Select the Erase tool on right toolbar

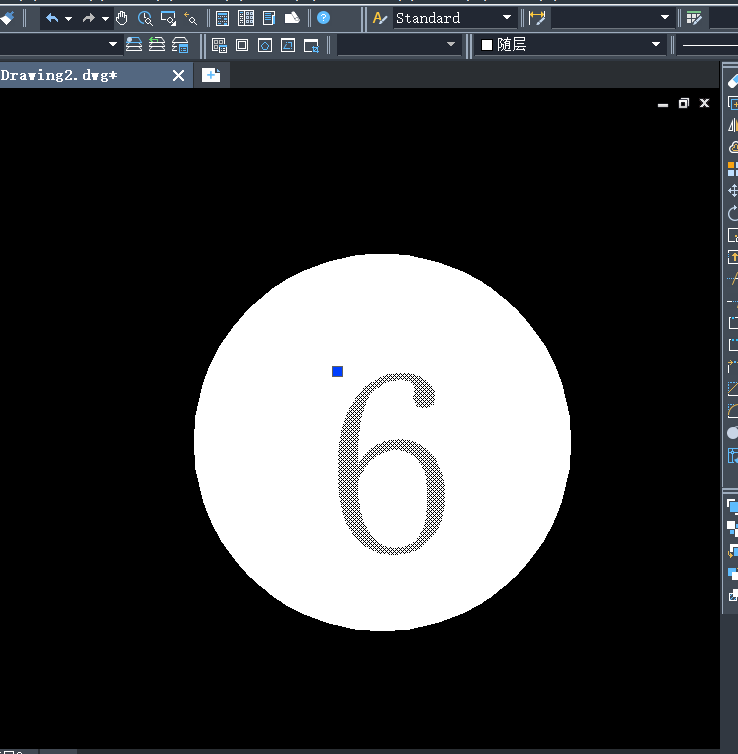(733, 81)
